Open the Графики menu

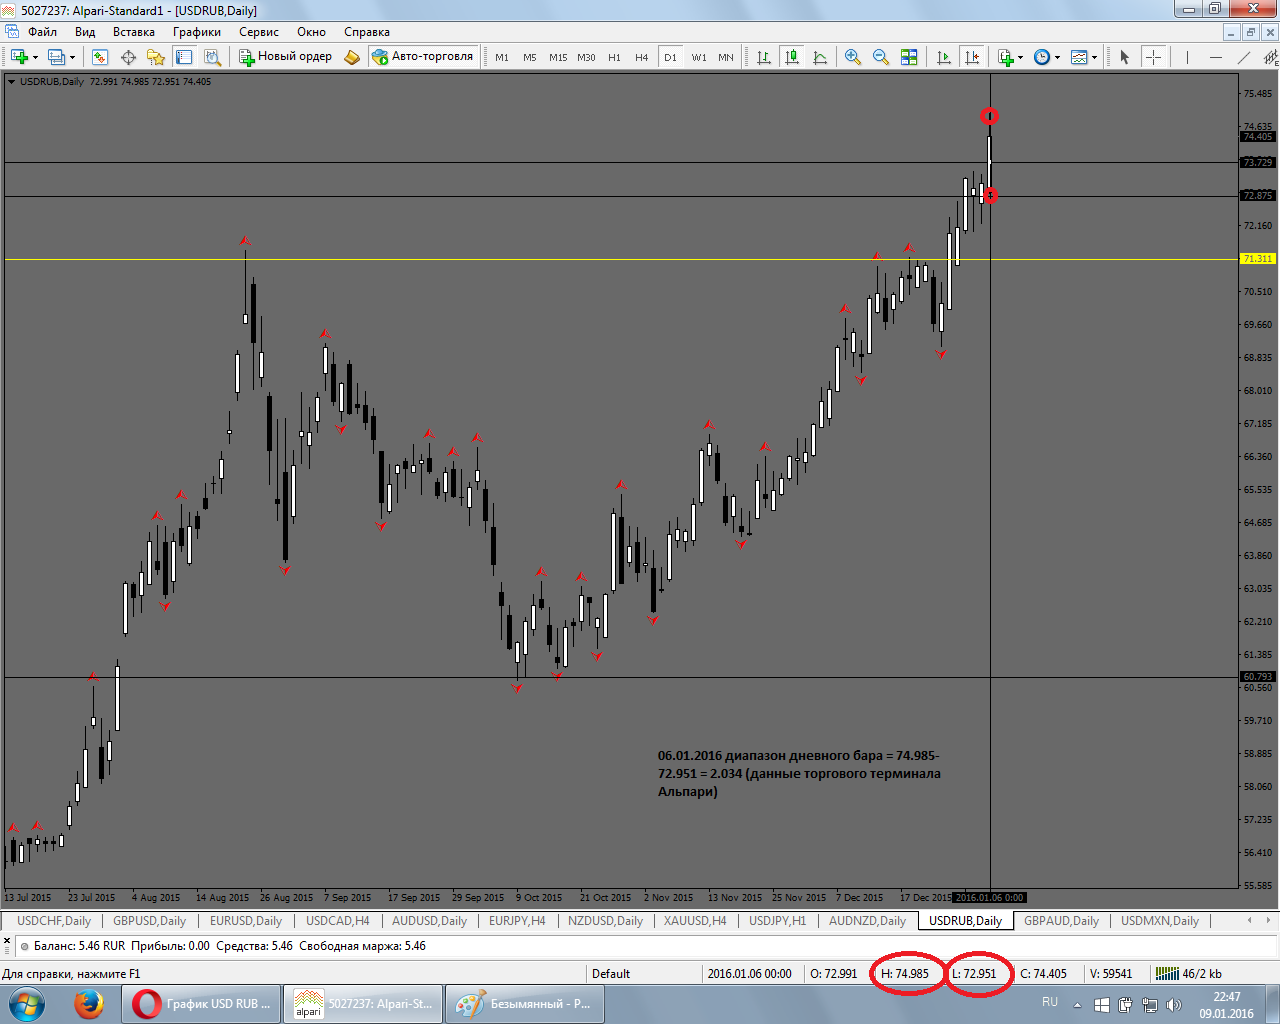[197, 32]
